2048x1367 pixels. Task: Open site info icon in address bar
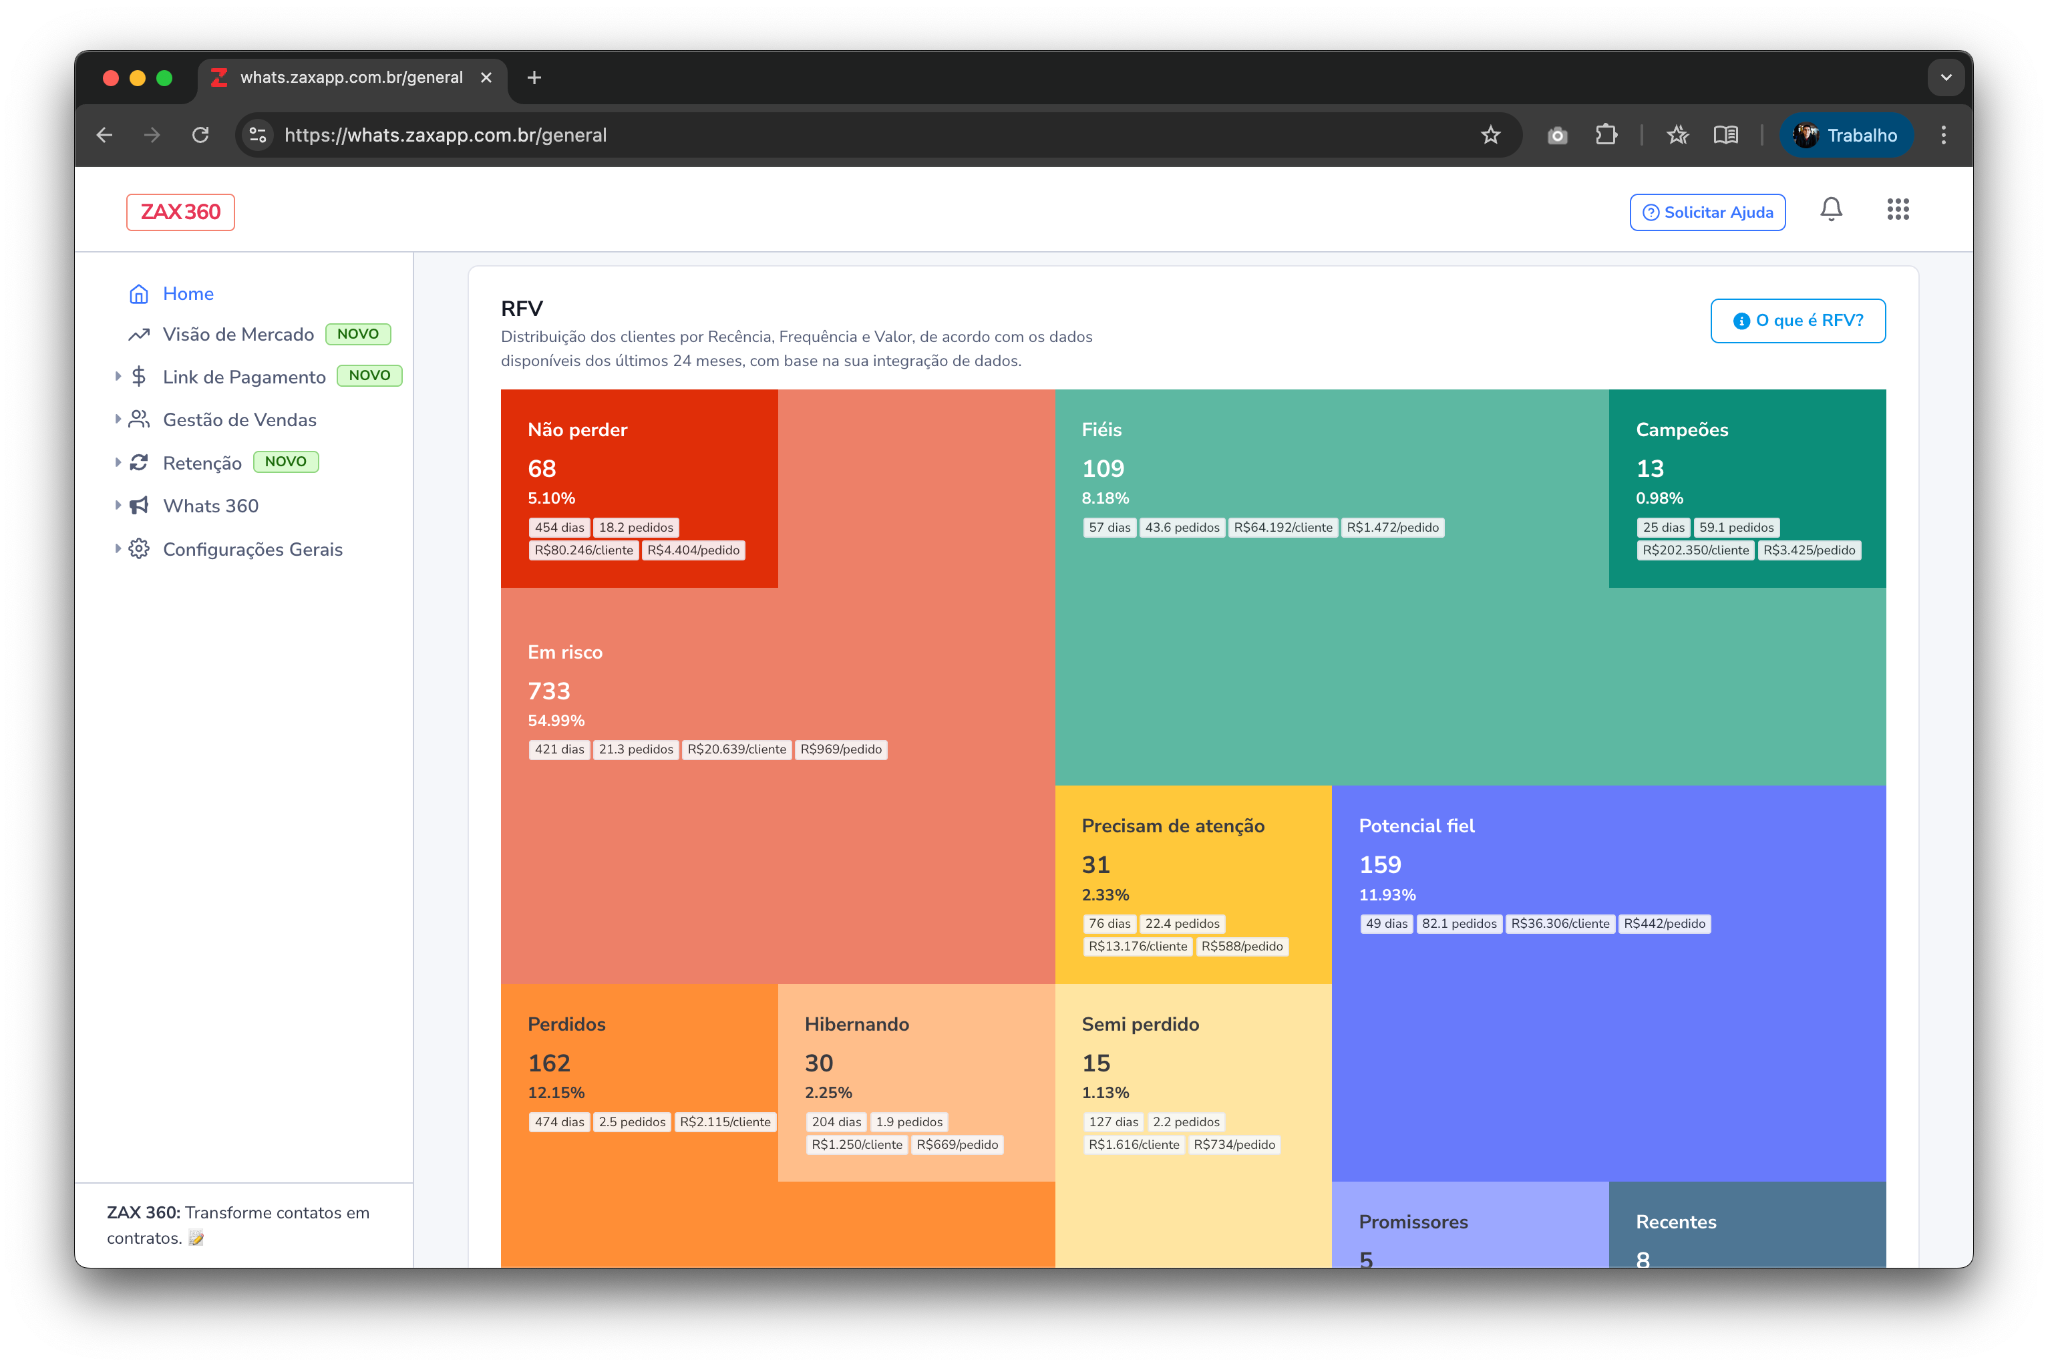click(x=258, y=135)
